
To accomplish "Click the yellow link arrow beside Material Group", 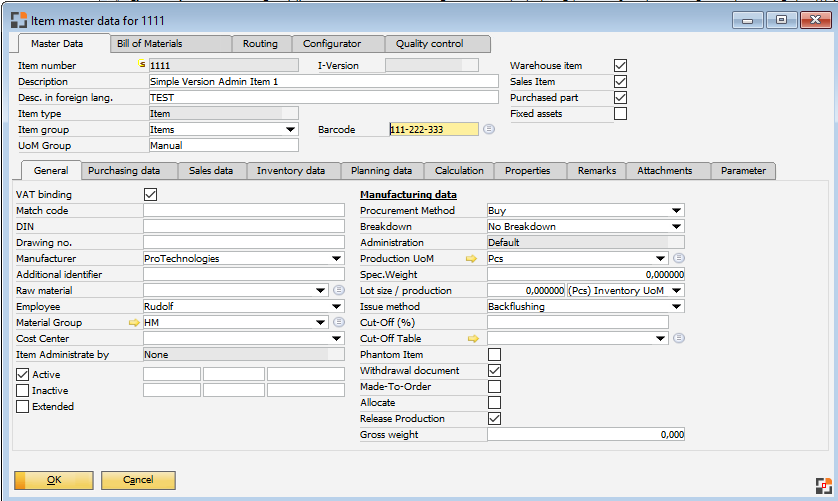I will 134,323.
